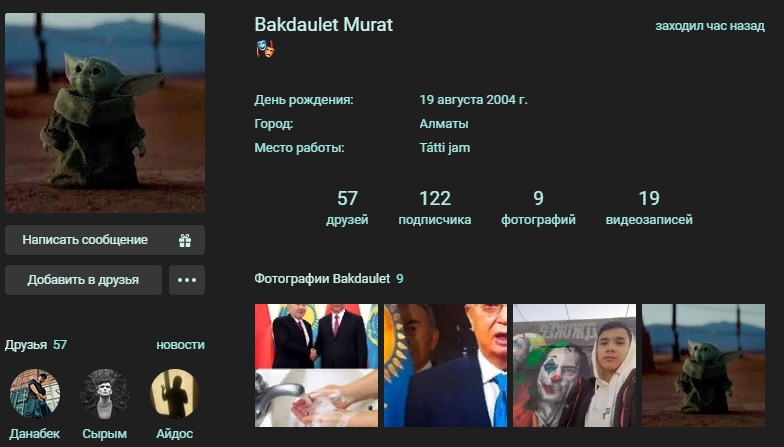Click the заходил час назад status text
784x447 pixels.
pos(710,26)
